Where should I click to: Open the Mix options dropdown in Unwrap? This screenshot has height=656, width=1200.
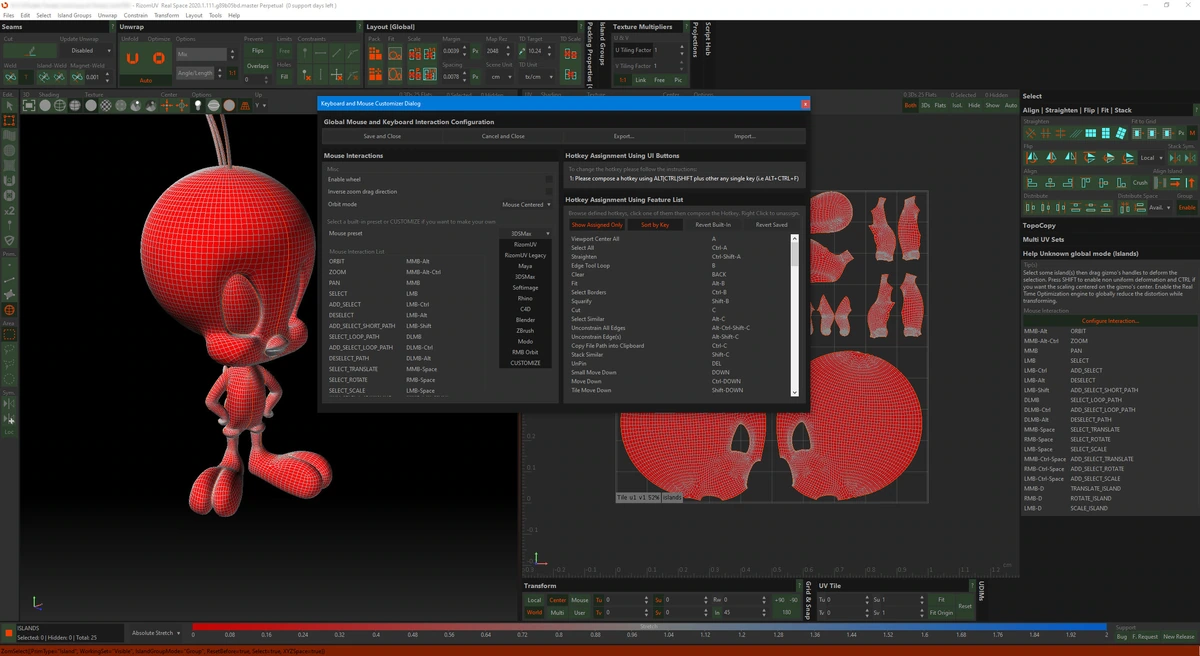click(201, 54)
